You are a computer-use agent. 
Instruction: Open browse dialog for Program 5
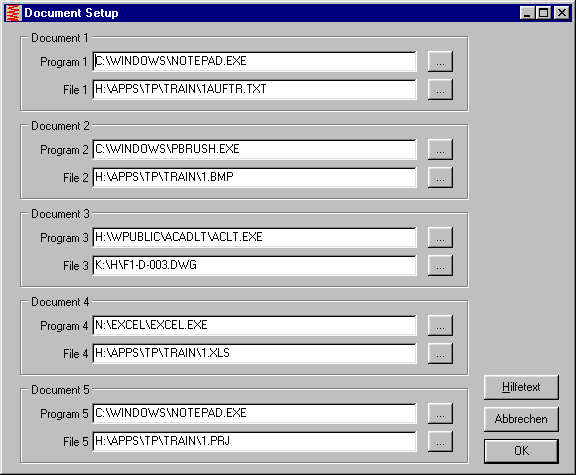point(440,414)
